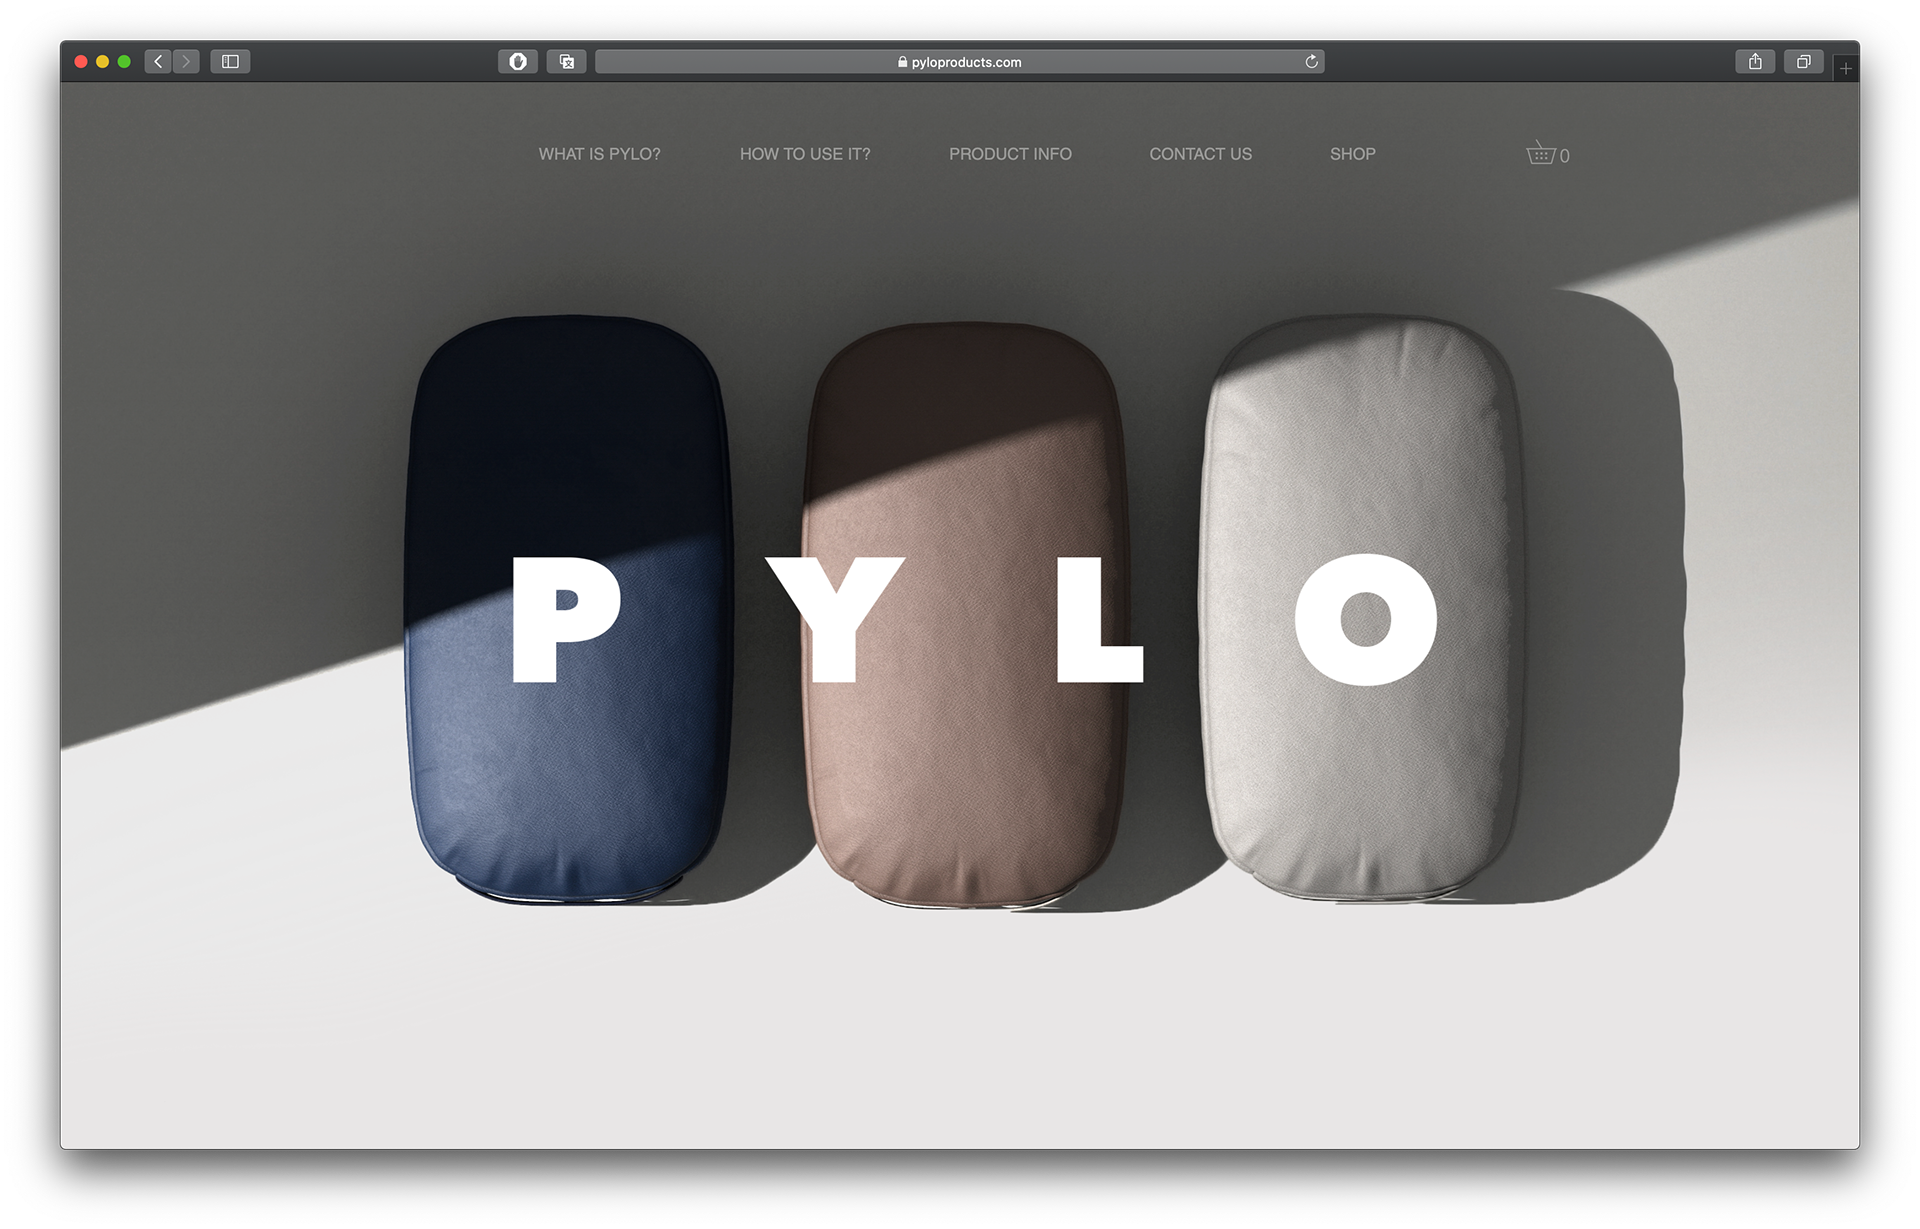Open the WHAT IS PYLO? menu item
The image size is (1920, 1229).
599,154
